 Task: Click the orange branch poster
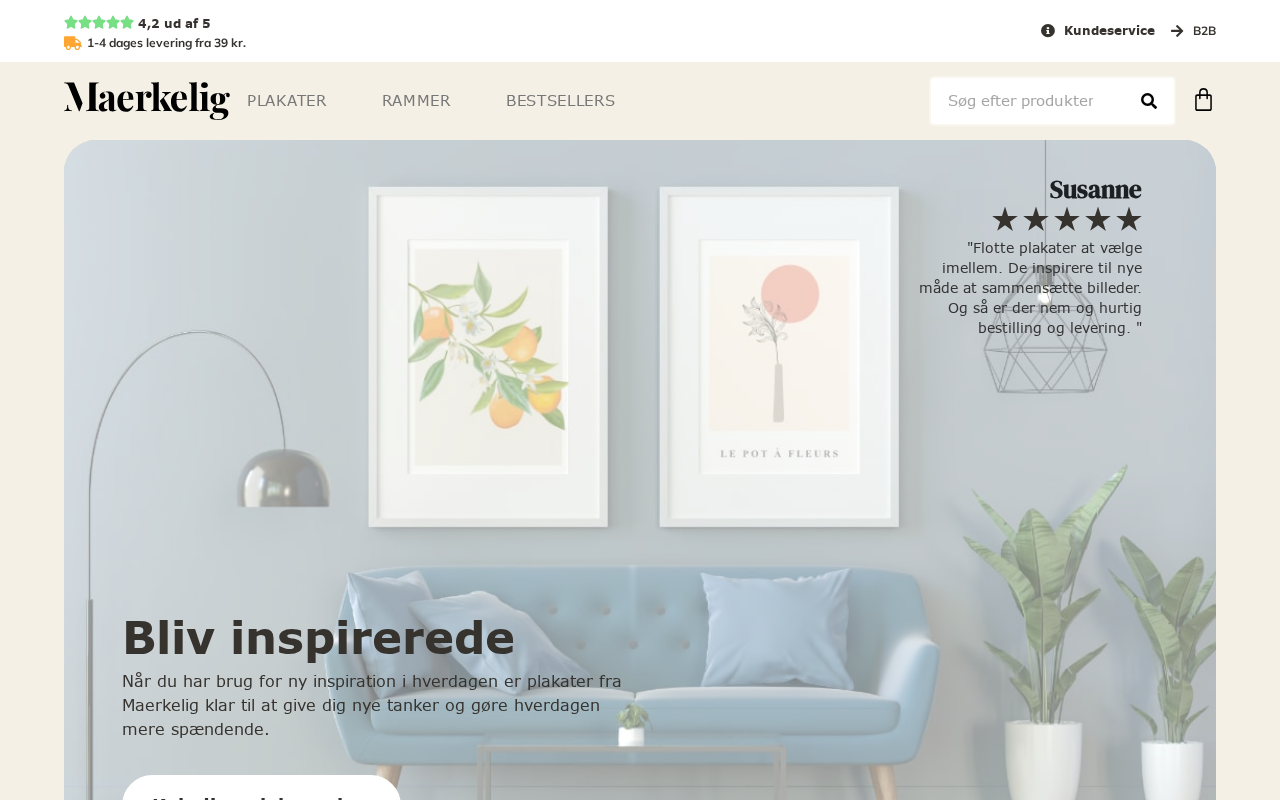click(488, 357)
